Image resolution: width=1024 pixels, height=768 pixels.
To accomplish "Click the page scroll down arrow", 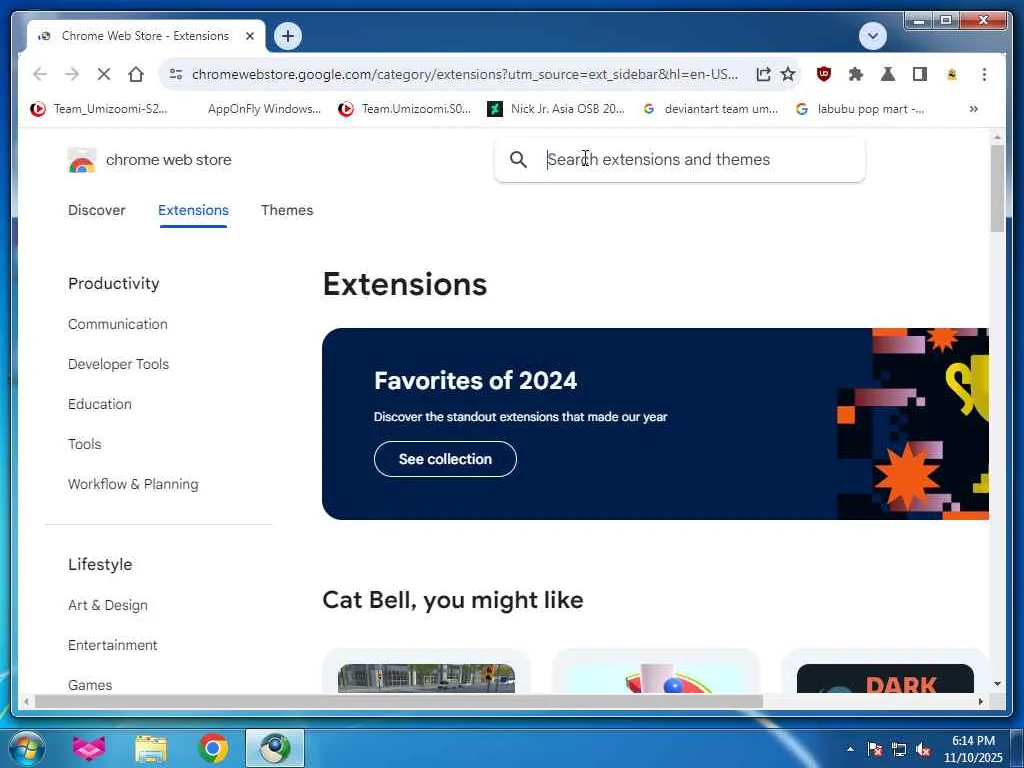I will coord(997,684).
